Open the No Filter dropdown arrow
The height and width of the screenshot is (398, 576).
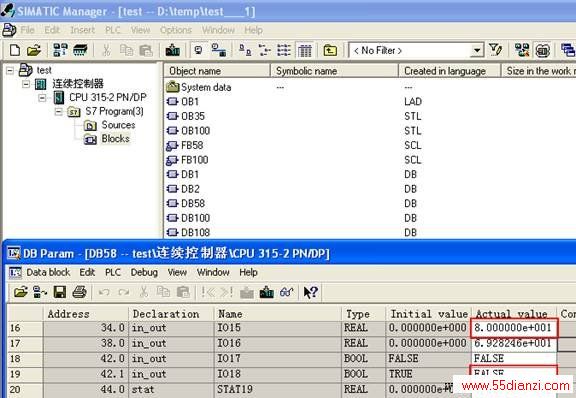point(477,50)
